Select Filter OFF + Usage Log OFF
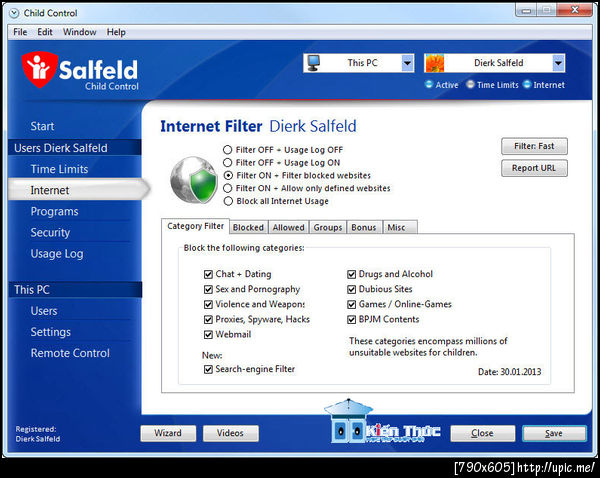The image size is (600, 478). pos(228,150)
